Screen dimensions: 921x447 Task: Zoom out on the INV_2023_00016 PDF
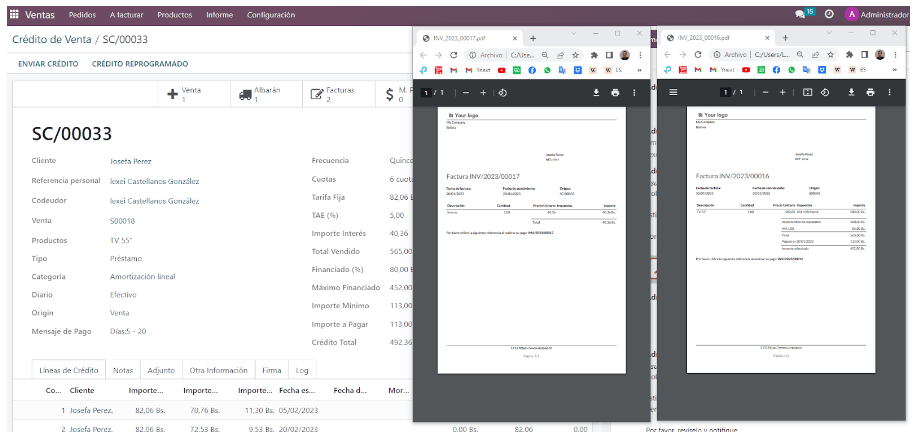point(765,92)
